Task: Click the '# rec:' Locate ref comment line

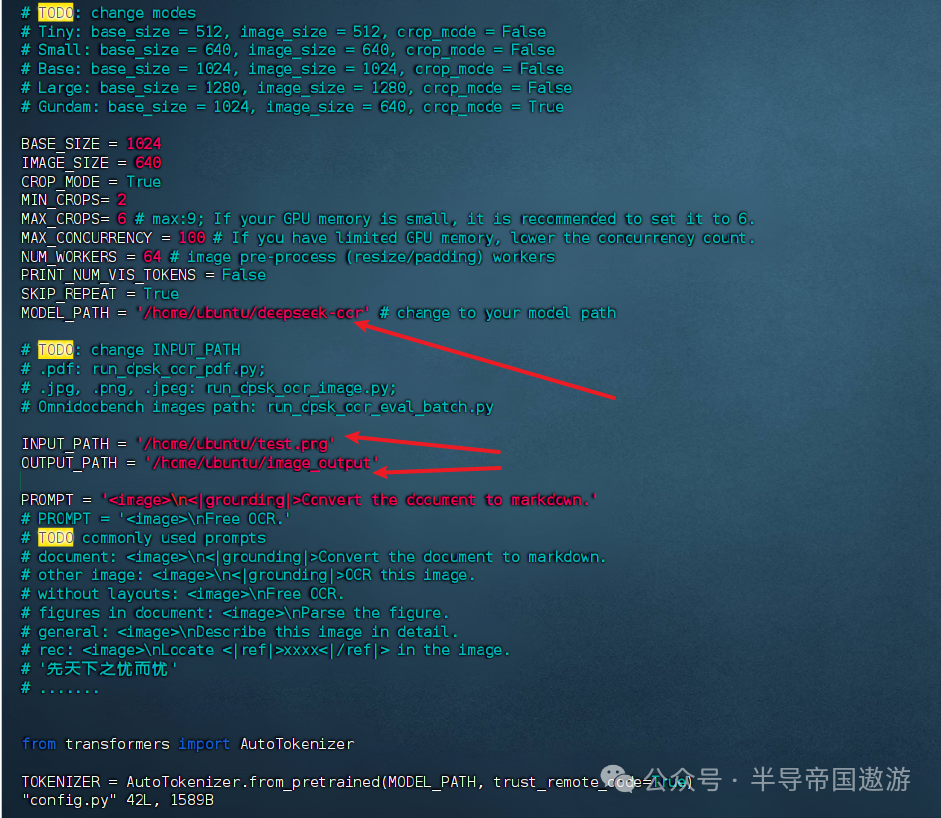Action: 265,650
